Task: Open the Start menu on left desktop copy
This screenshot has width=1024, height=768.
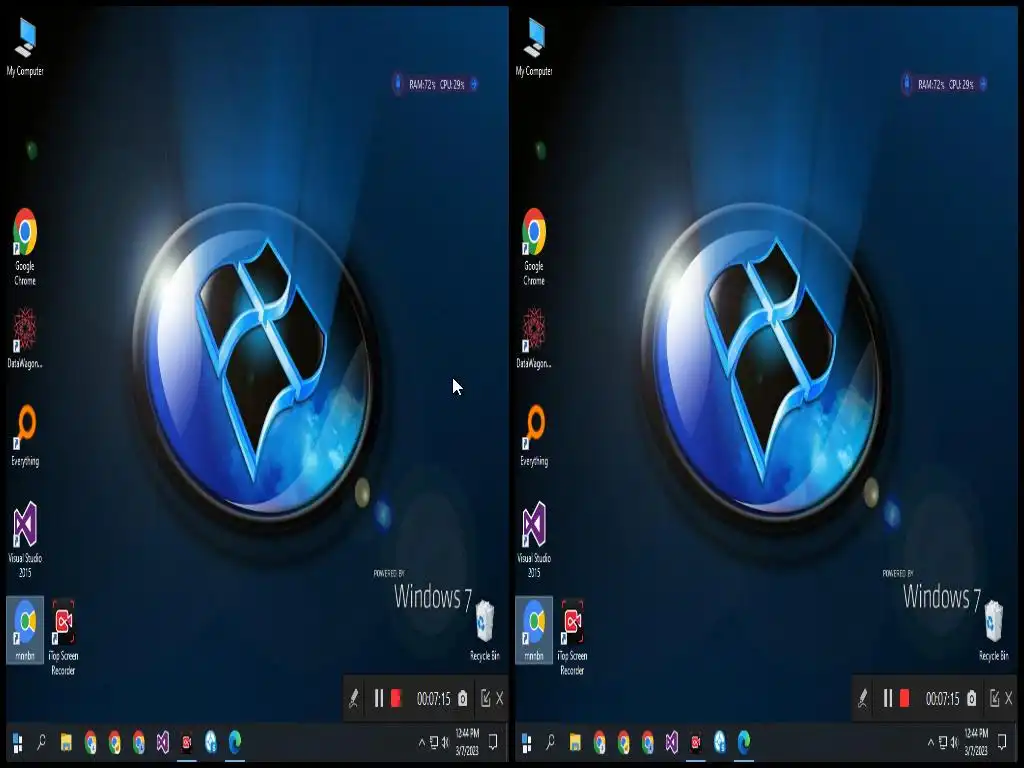Action: click(18, 743)
